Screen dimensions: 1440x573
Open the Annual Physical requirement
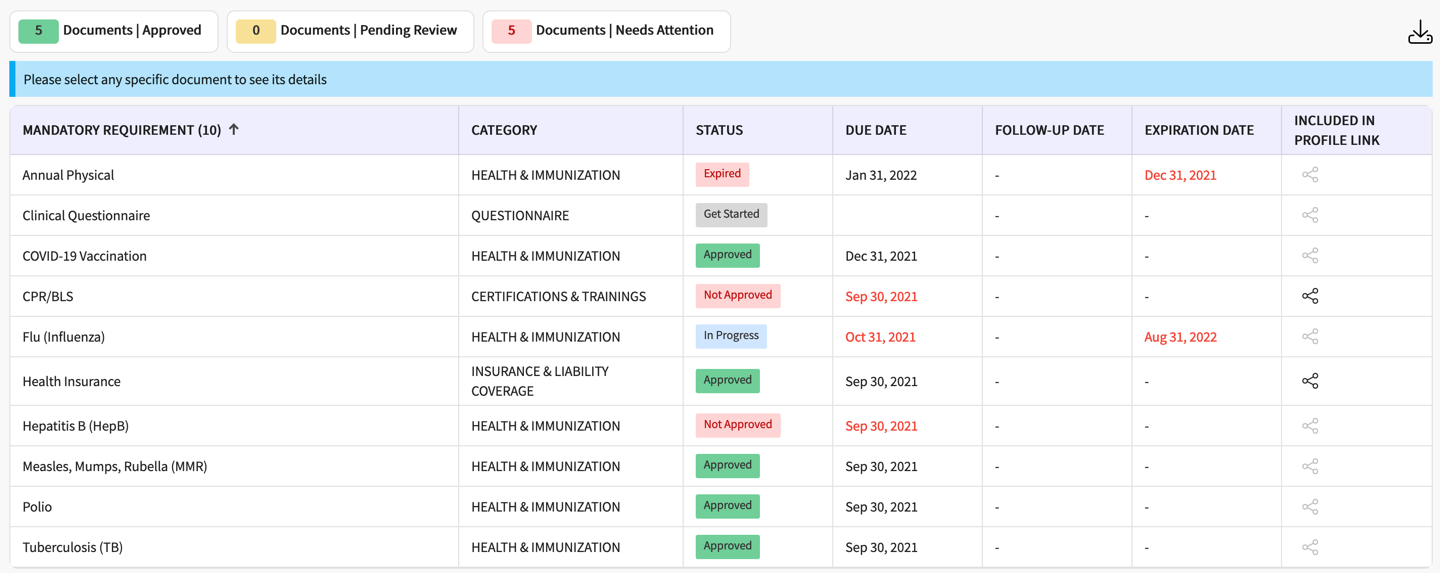pos(68,175)
